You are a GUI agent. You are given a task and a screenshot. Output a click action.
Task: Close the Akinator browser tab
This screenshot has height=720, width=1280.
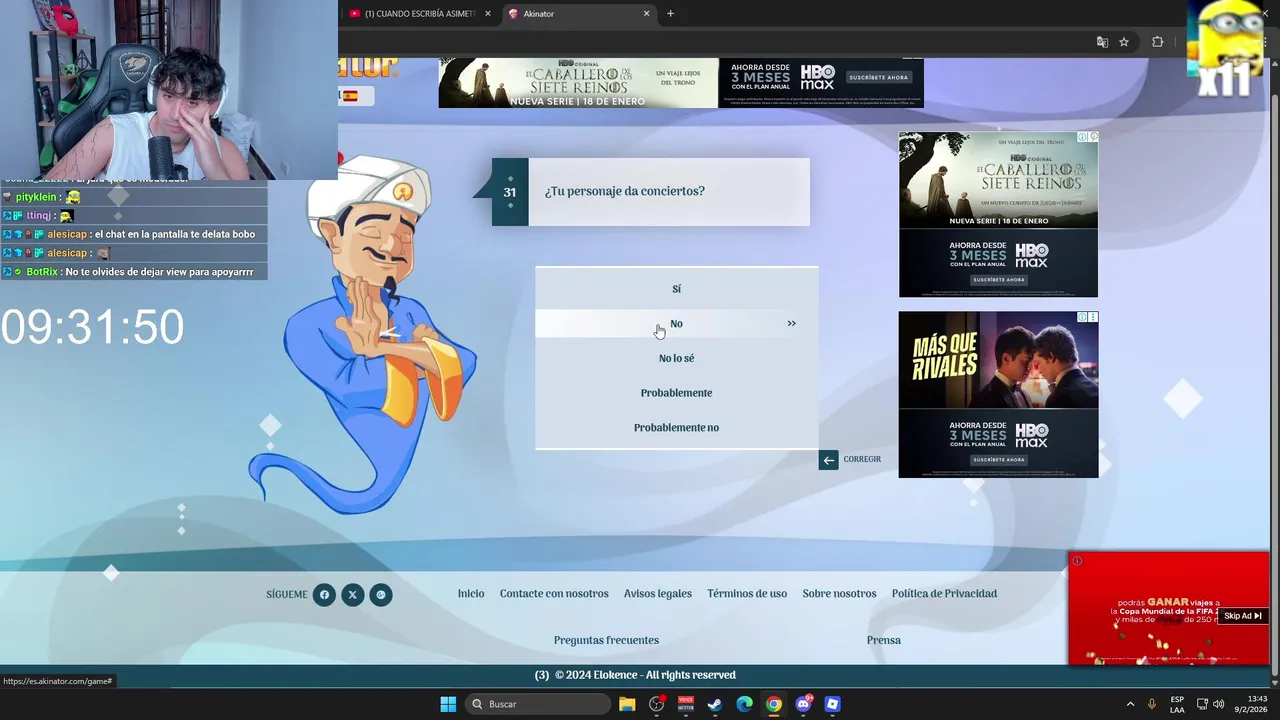646,14
